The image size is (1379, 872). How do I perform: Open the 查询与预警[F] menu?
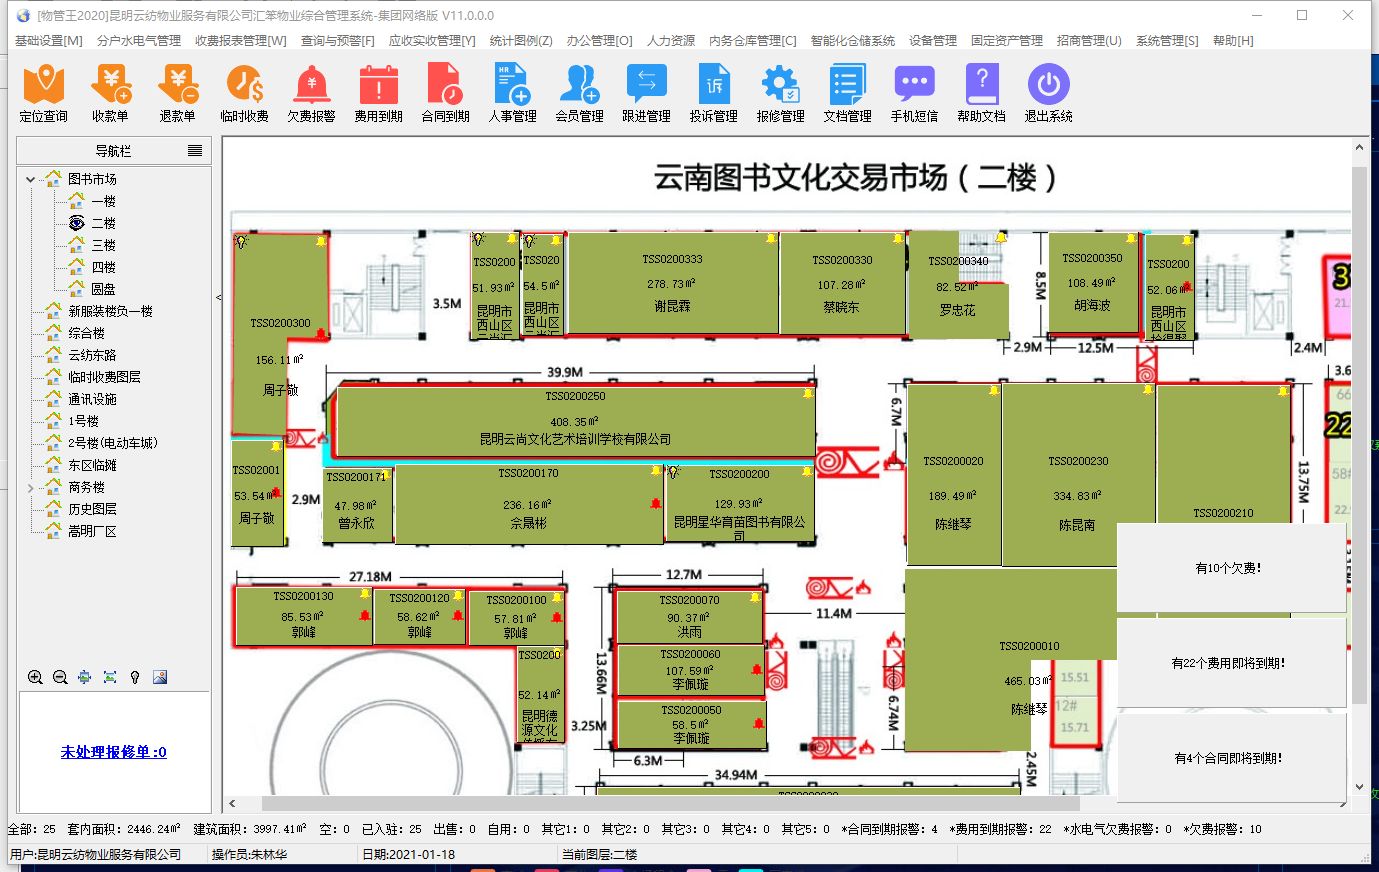338,41
